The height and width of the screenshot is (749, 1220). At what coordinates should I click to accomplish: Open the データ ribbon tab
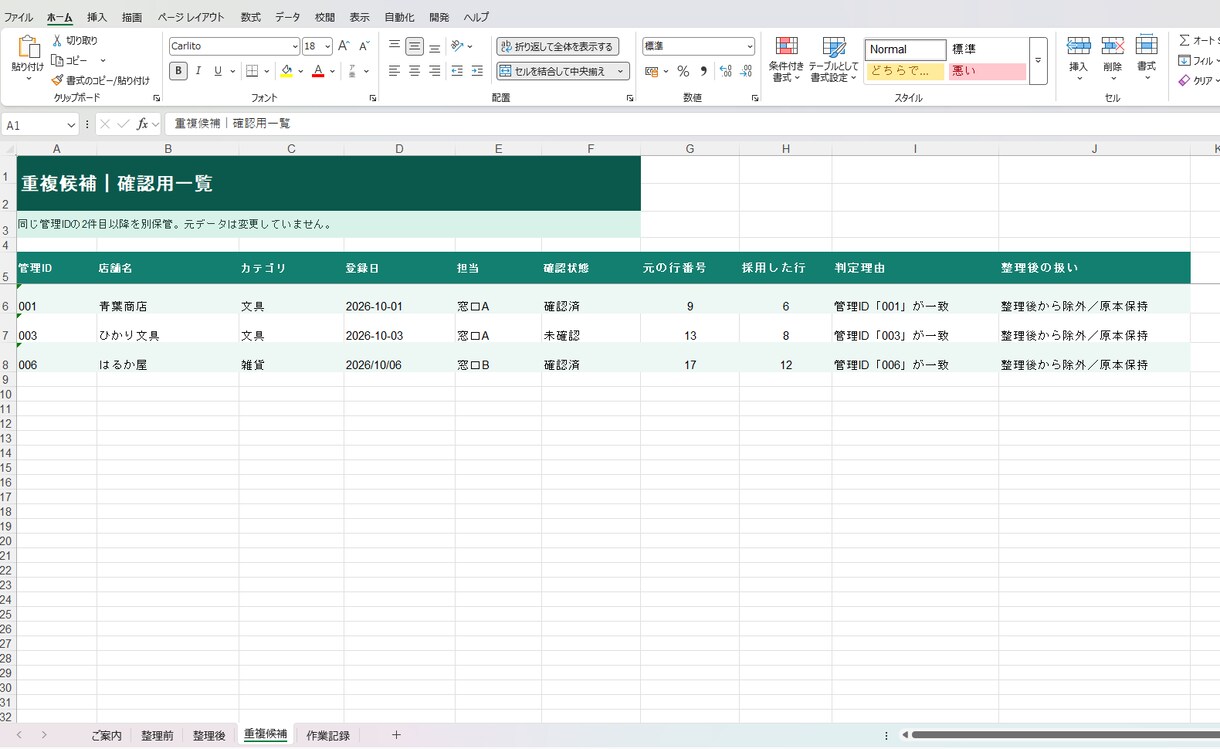coord(287,17)
